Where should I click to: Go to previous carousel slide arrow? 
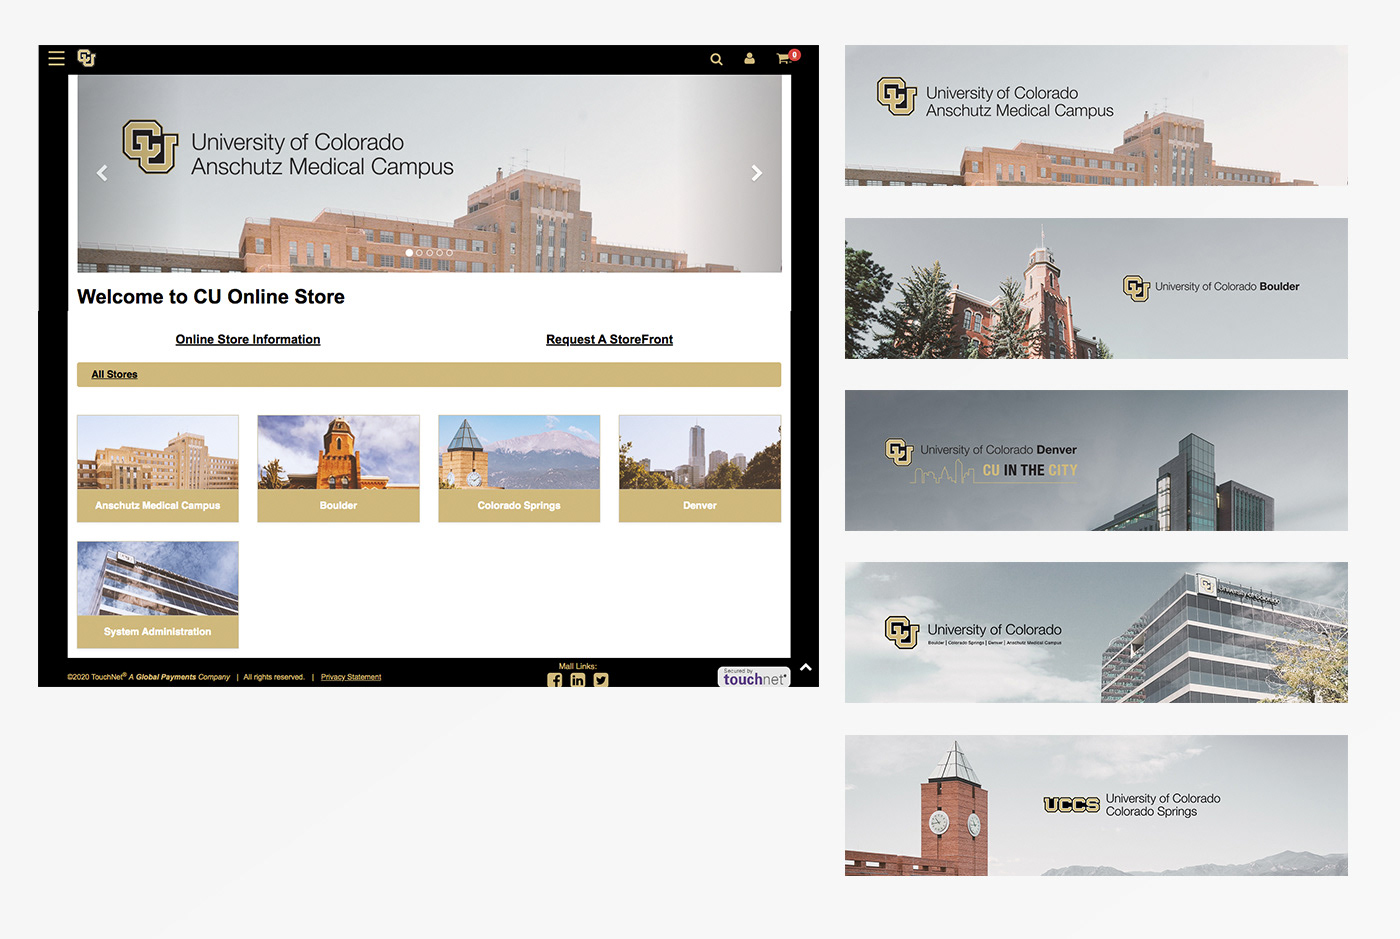click(102, 173)
